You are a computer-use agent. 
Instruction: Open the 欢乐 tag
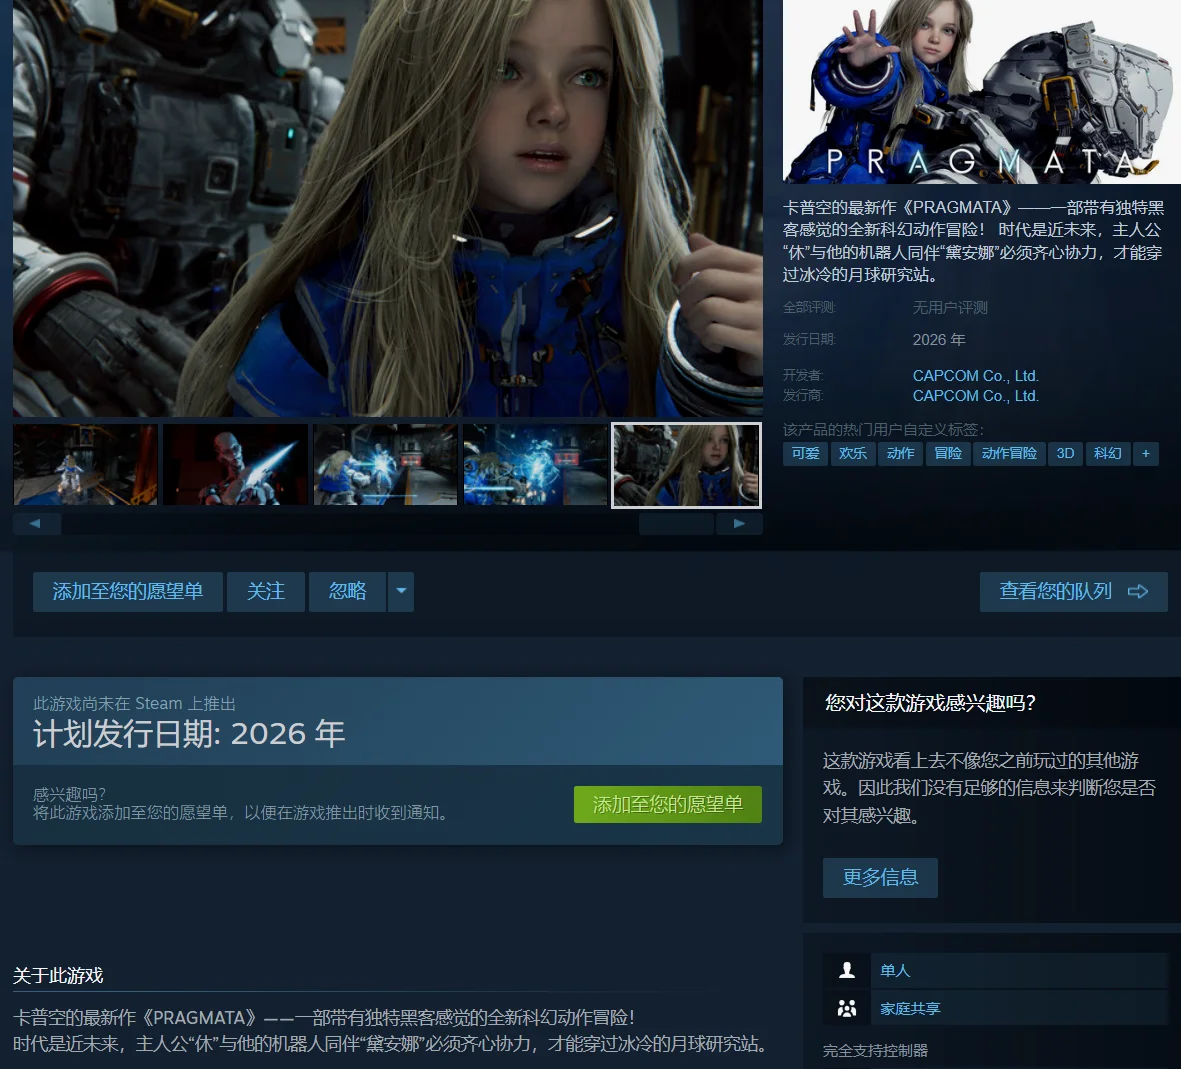tap(853, 454)
